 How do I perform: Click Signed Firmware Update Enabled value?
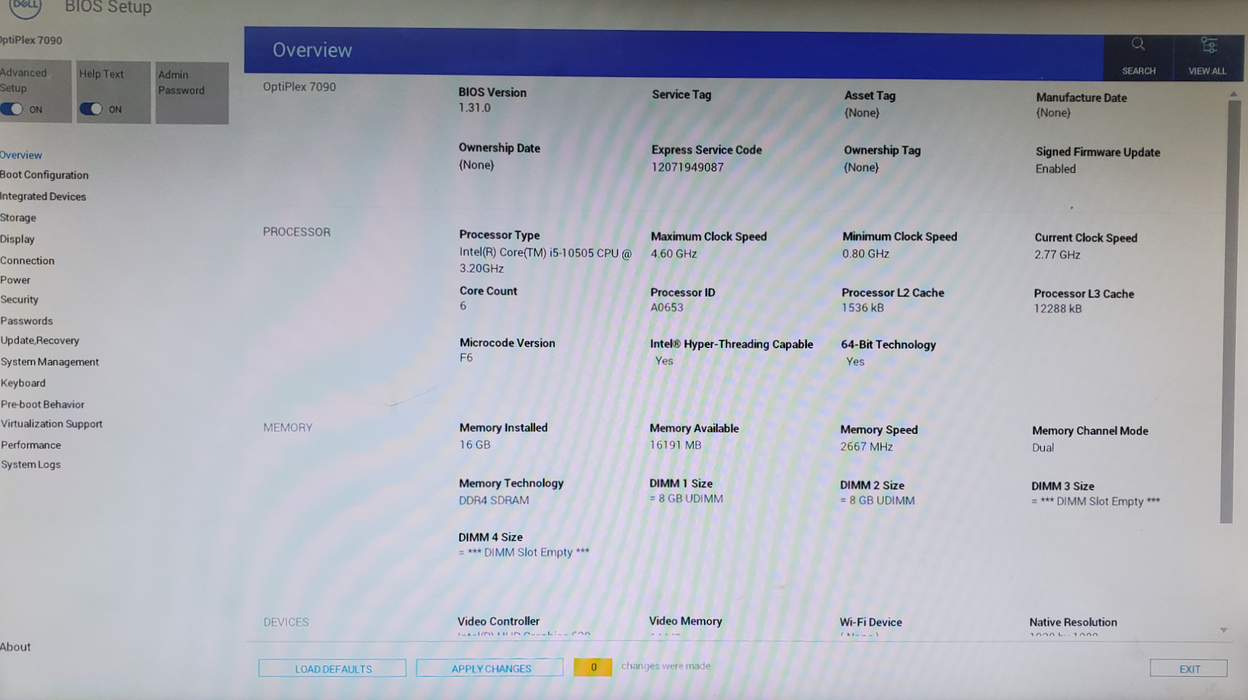point(1056,169)
